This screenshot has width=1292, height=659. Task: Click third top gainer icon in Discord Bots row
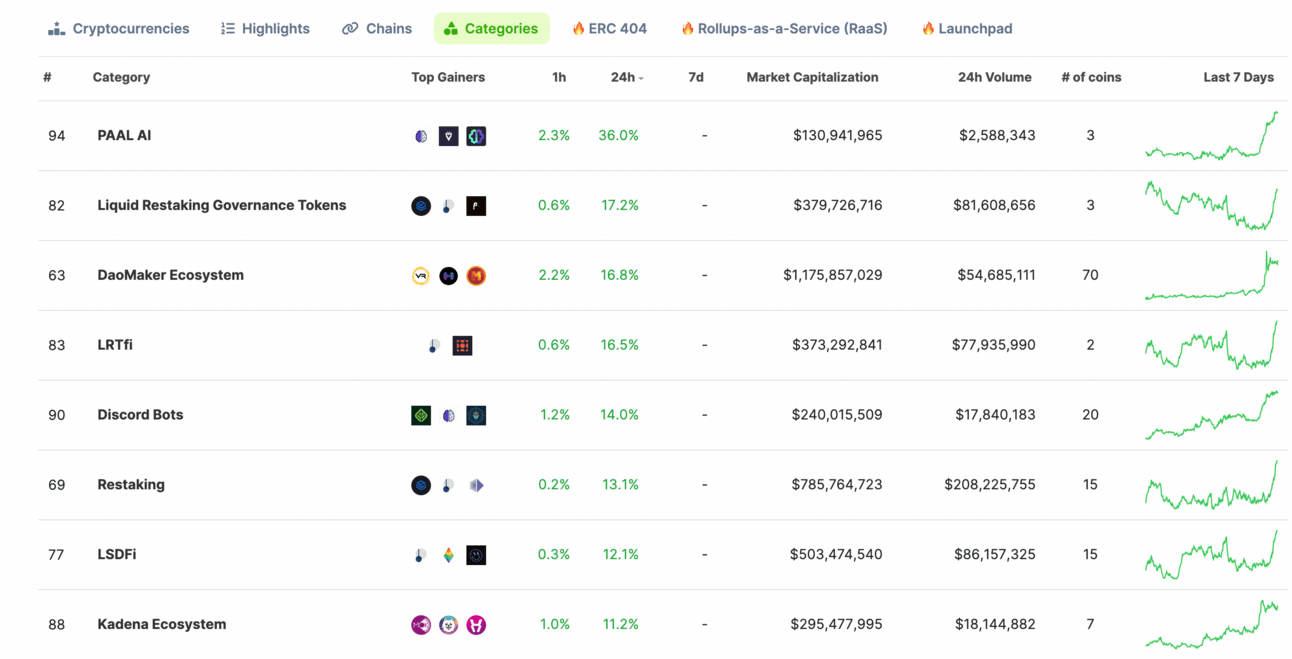coord(476,415)
